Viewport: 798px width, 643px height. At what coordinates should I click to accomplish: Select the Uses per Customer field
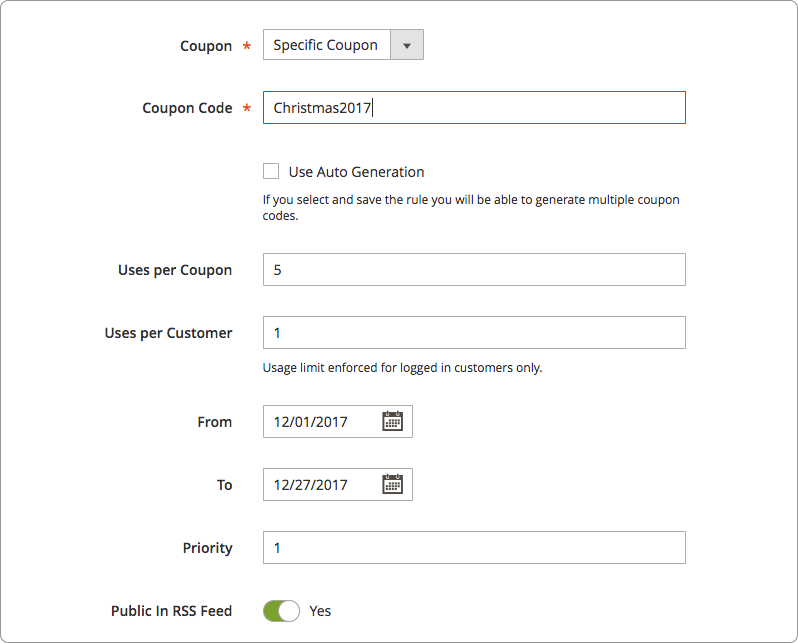coord(474,332)
